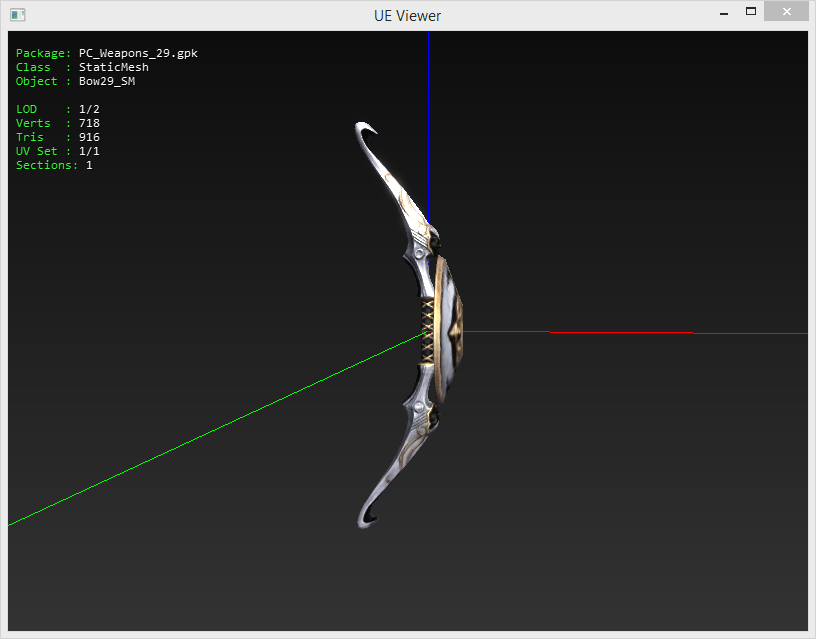Viewport: 816px width, 639px height.
Task: Click the UV Set 1/1 value
Action: click(89, 151)
